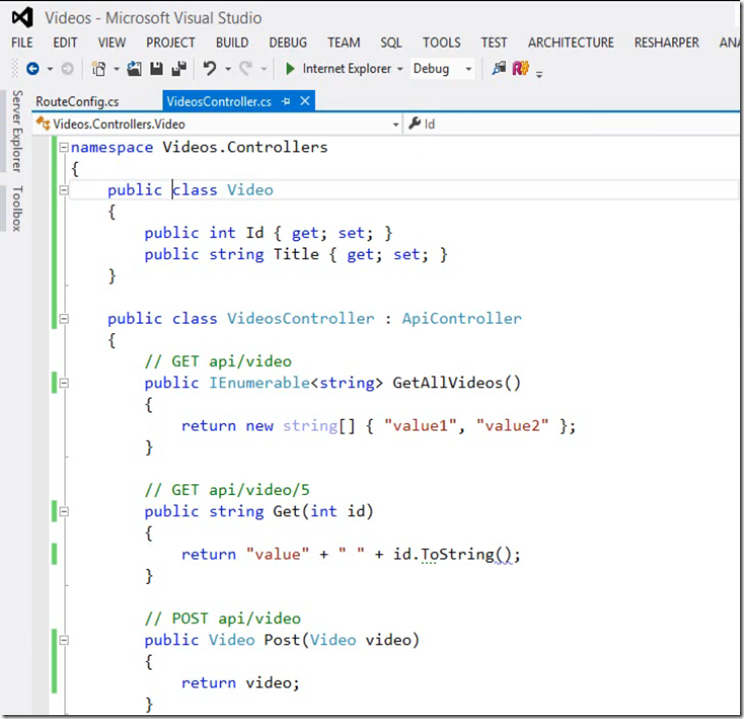Viewport: 744px width, 719px height.
Task: Click the class icon beside Videos.Controllers.Video
Action: coord(43,123)
